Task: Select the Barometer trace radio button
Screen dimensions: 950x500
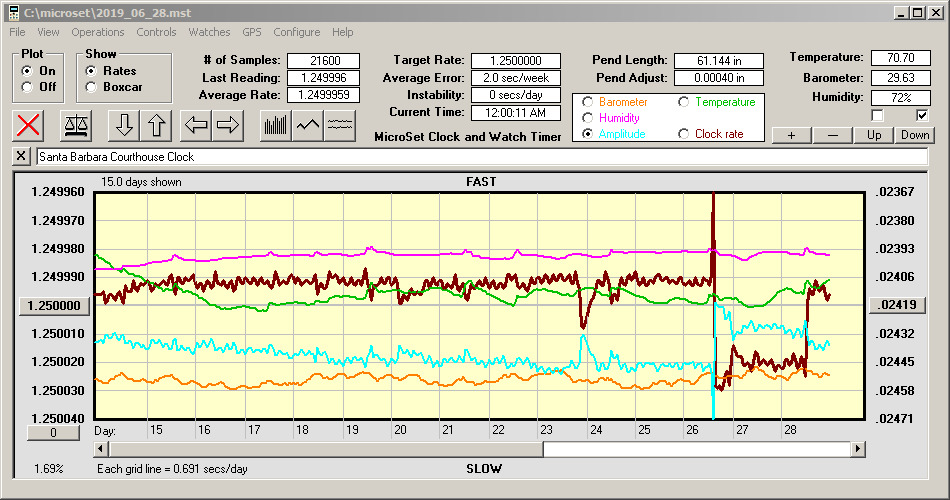Action: 587,102
